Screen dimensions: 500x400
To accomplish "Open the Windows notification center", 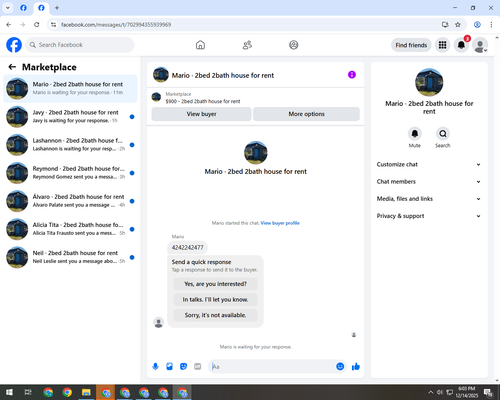I will [x=489, y=392].
